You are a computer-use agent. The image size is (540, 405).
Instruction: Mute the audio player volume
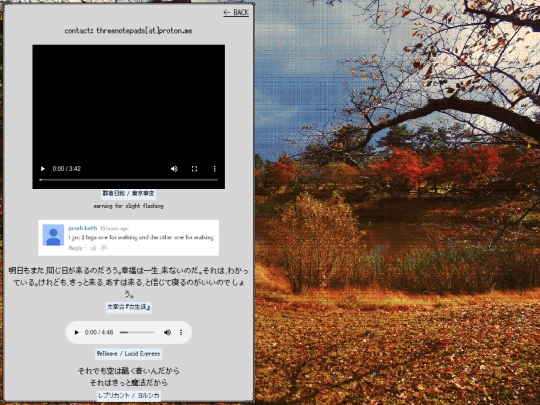(x=167, y=332)
